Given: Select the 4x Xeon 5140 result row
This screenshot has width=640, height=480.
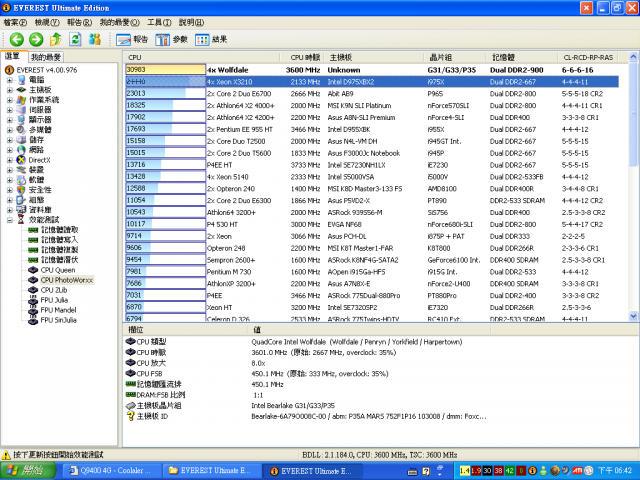Looking at the screenshot, I should 371,177.
